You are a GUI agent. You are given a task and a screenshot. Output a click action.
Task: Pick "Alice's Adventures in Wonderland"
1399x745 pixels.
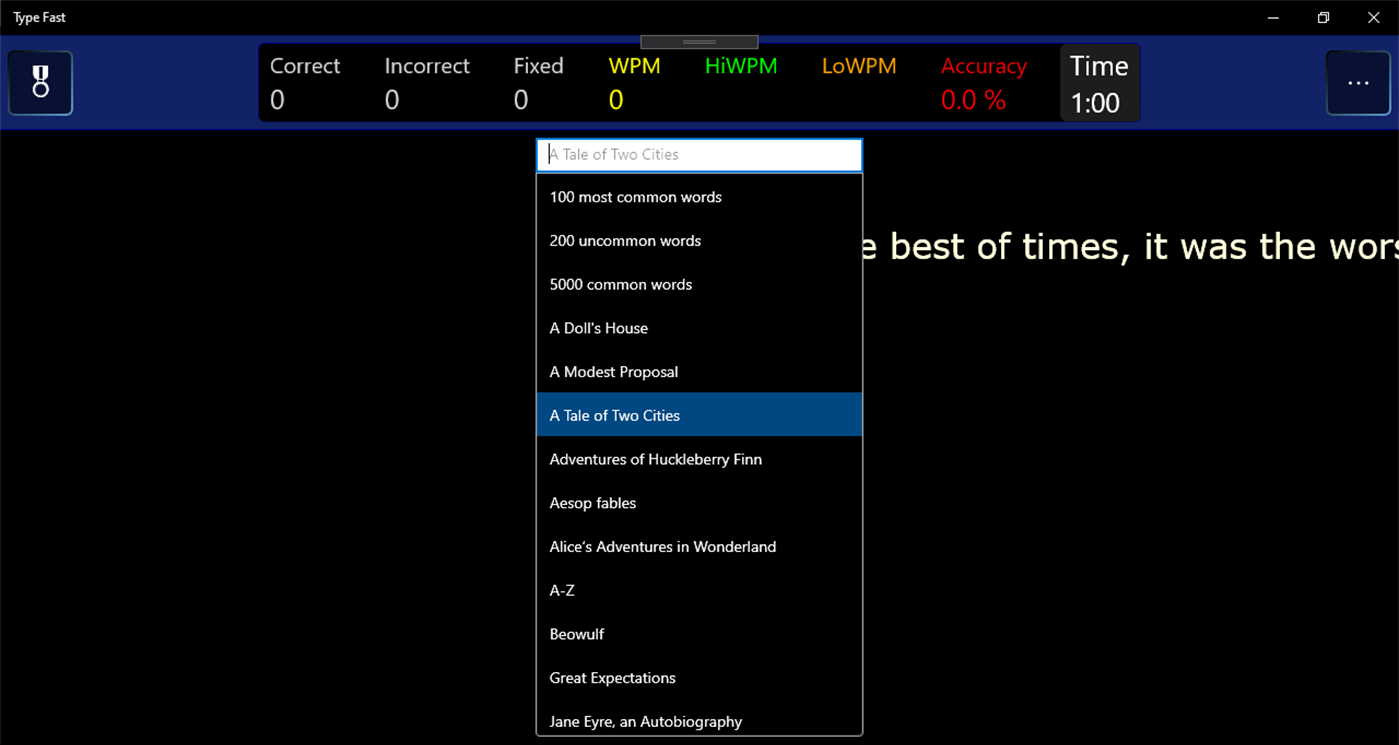tap(662, 546)
